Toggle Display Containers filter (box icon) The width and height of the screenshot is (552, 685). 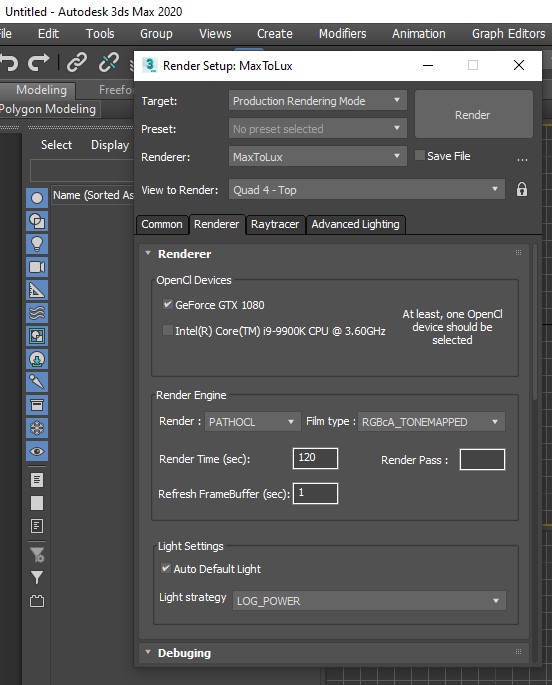37,405
